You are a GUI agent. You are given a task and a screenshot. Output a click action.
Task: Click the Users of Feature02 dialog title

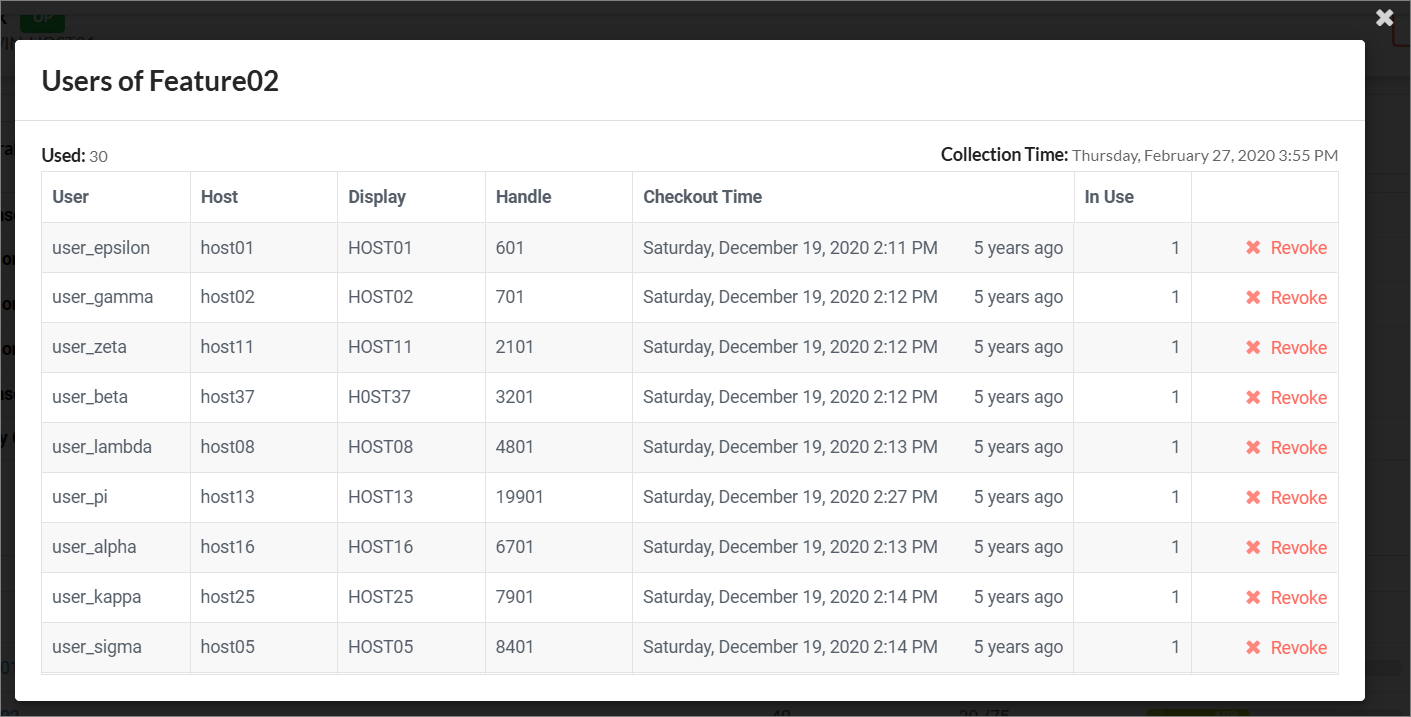pyautogui.click(x=160, y=81)
